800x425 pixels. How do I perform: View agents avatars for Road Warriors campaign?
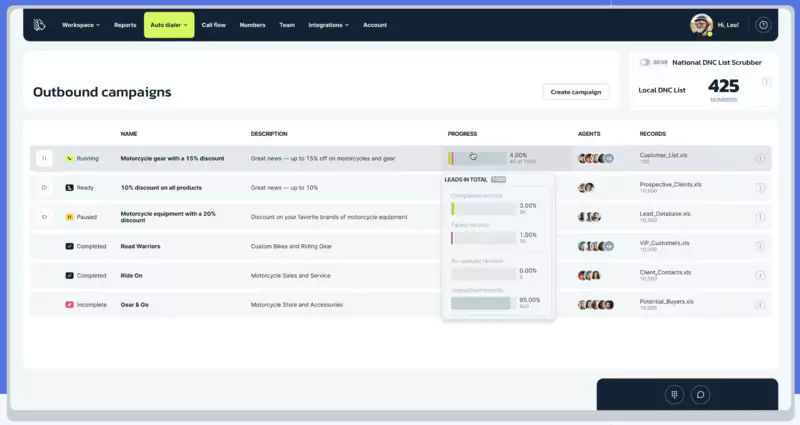tap(595, 246)
